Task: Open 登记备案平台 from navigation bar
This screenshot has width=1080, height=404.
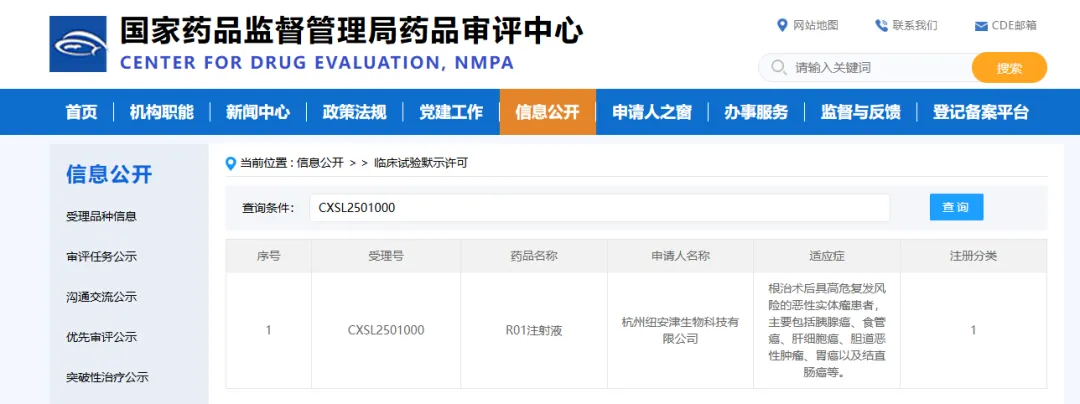Action: click(980, 112)
